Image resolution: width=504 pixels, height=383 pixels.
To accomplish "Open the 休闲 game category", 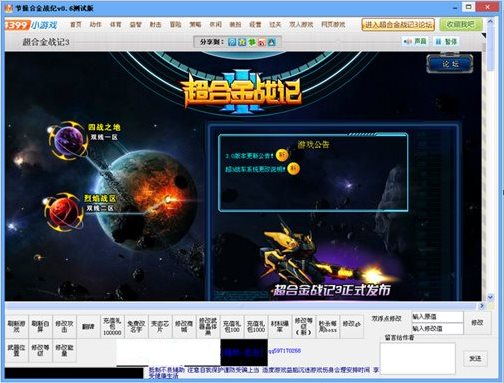I will click(x=215, y=25).
